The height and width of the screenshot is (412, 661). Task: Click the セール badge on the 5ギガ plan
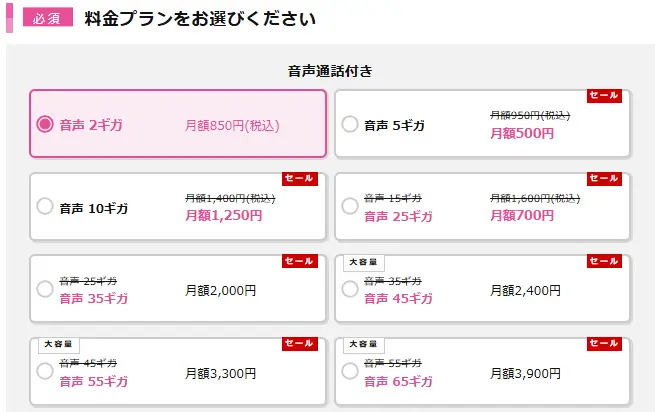click(x=604, y=96)
